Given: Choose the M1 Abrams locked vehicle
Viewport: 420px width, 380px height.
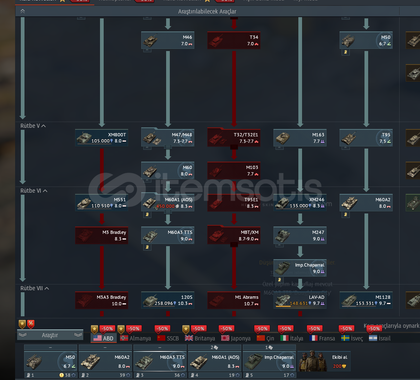Looking at the screenshot, I should pyautogui.click(x=234, y=300).
